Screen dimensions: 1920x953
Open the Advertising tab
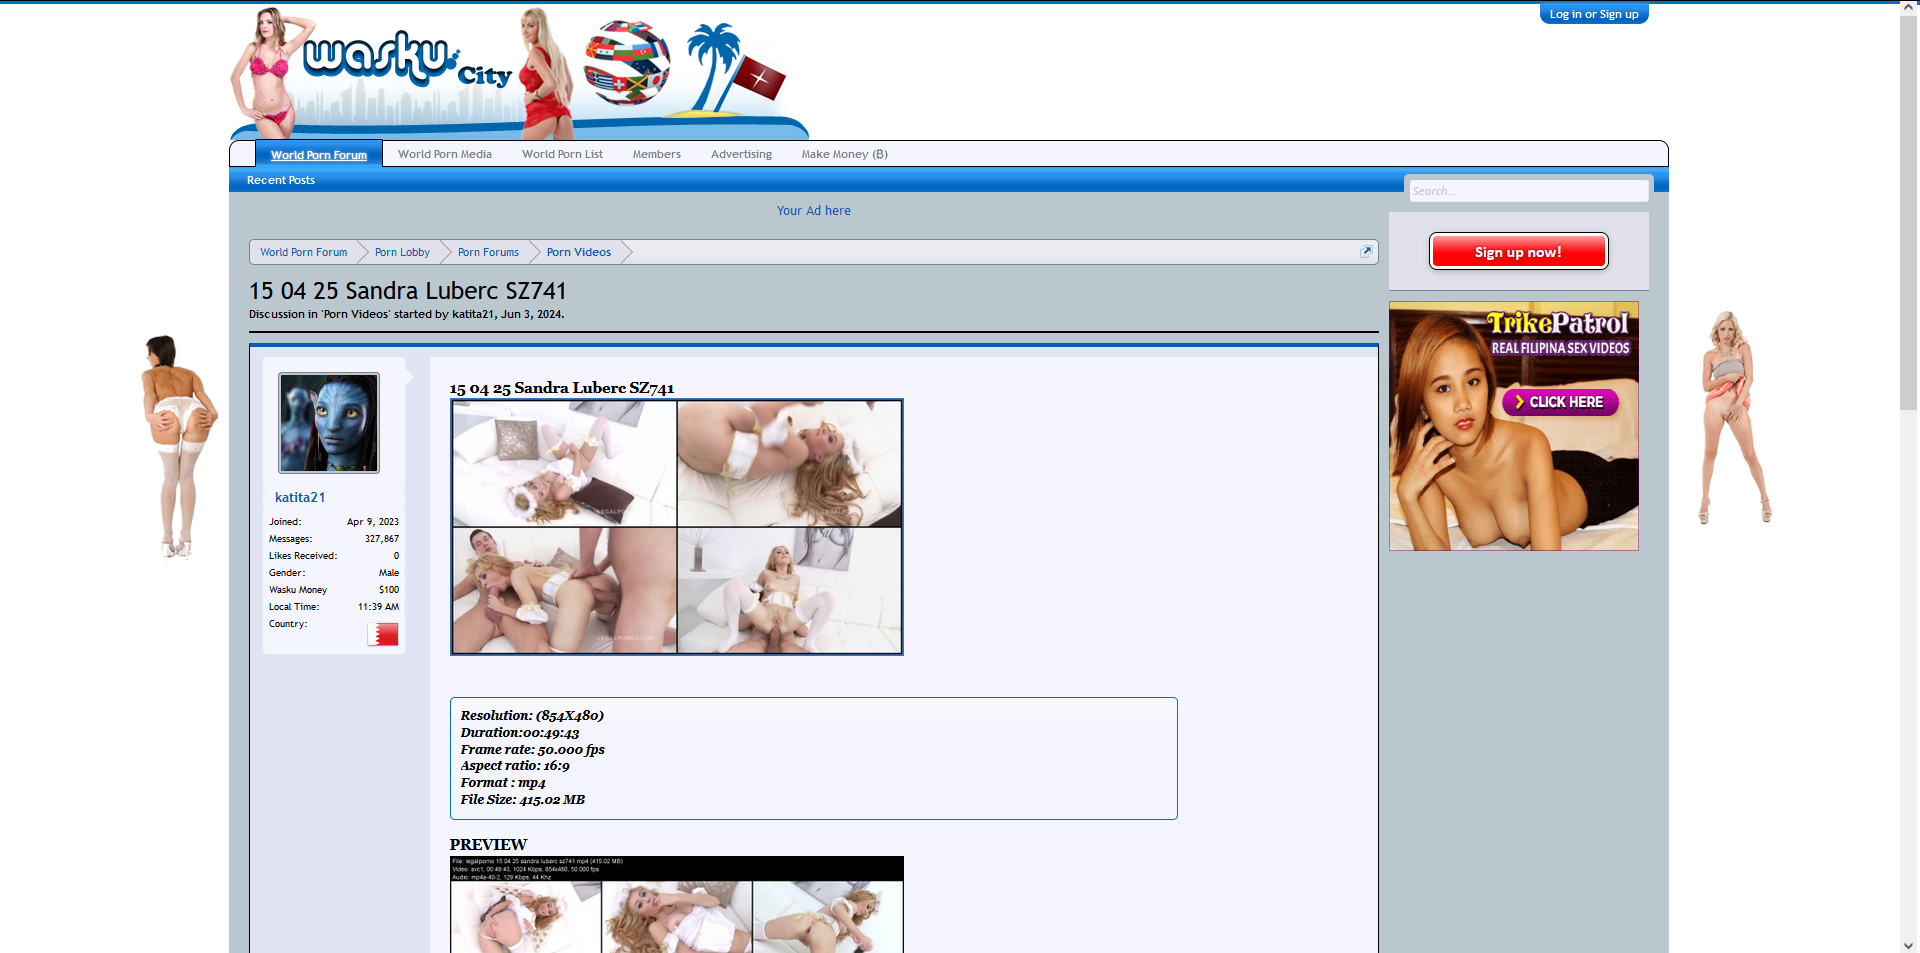tap(741, 154)
